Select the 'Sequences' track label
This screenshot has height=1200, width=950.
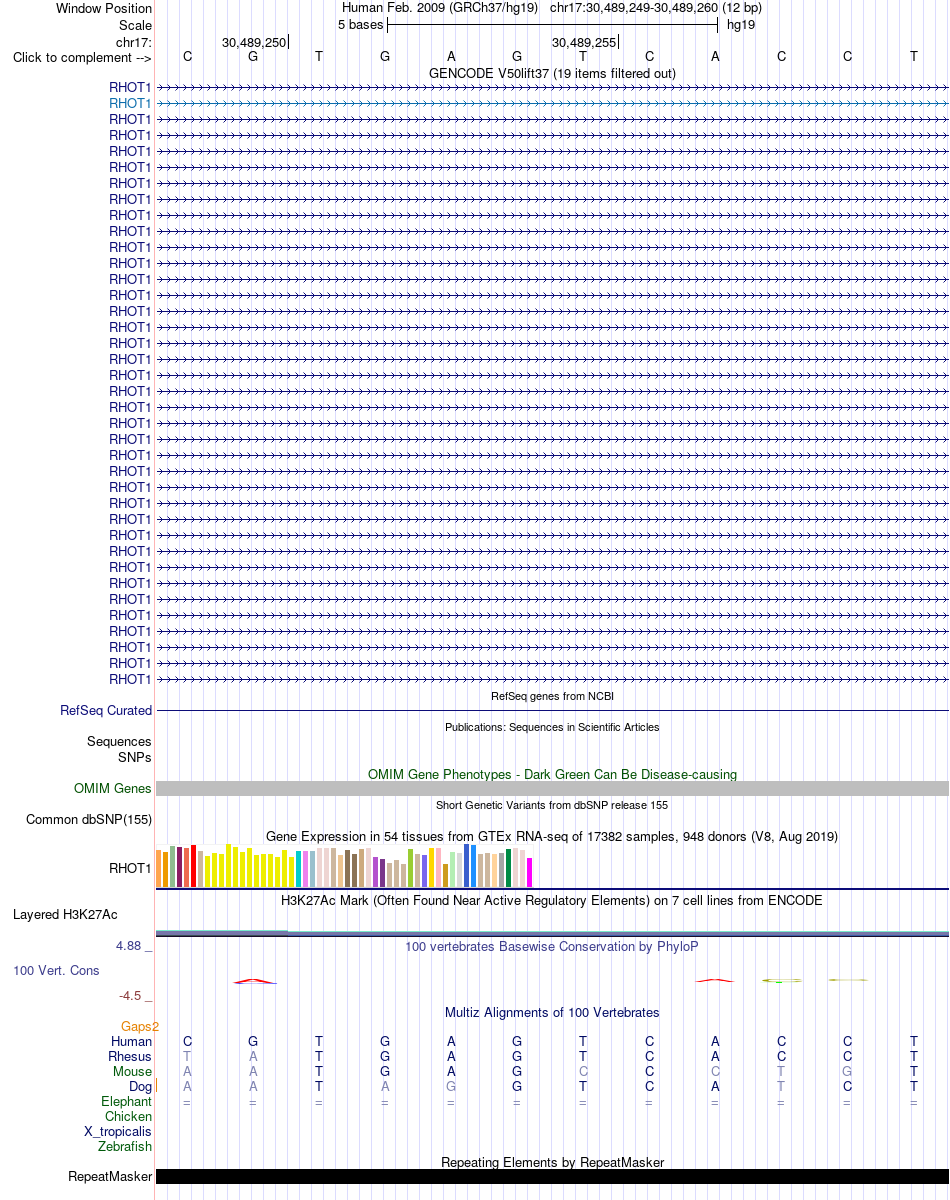tap(119, 742)
